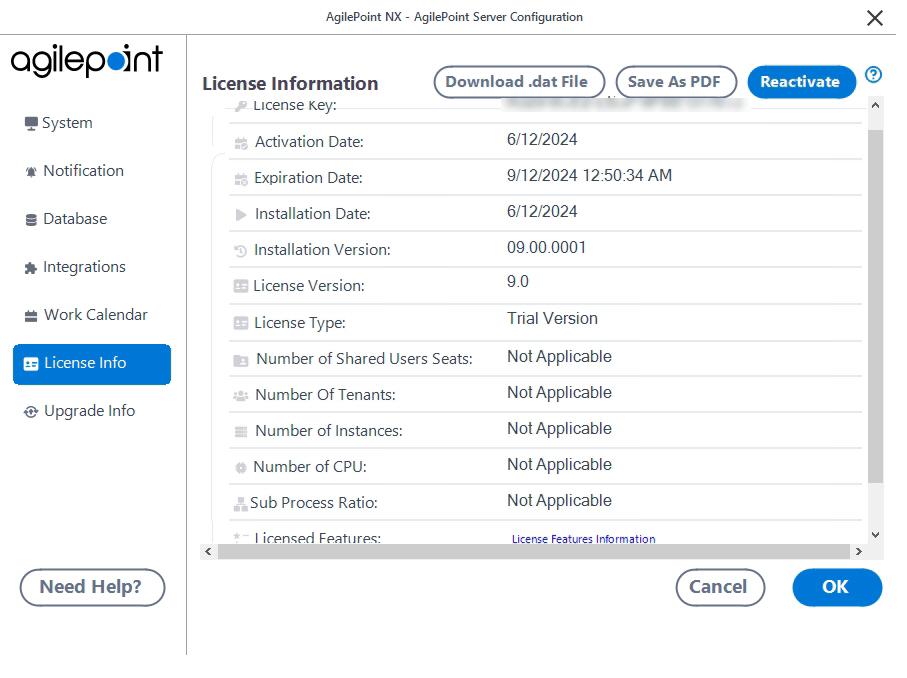Click the Number Of Tenants Not Applicable value
Viewport: 907px width, 678px height.
[559, 393]
